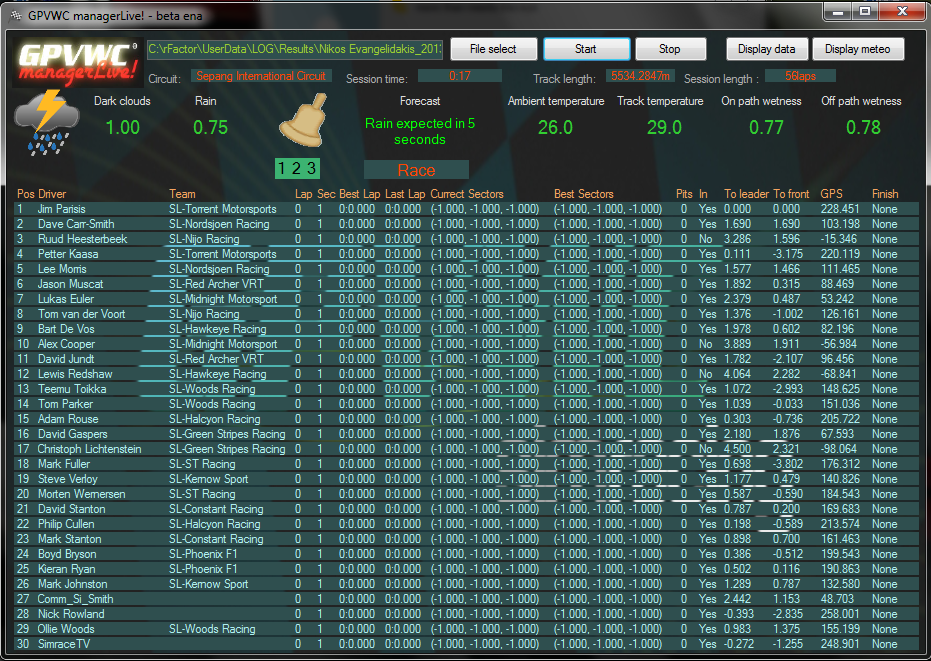
Task: Click the To leader value 2.442 for Comm_Si_Smith
Action: click(737, 599)
